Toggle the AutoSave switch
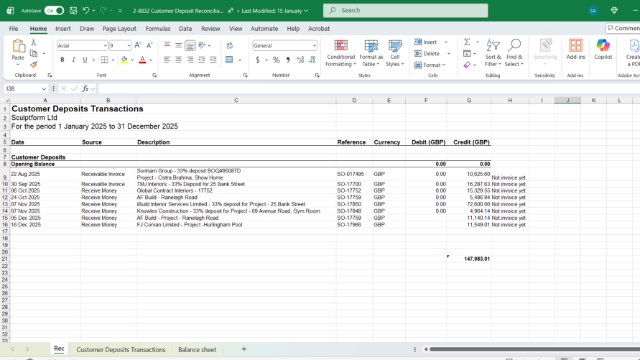This screenshot has height=360, width=640. (x=54, y=11)
